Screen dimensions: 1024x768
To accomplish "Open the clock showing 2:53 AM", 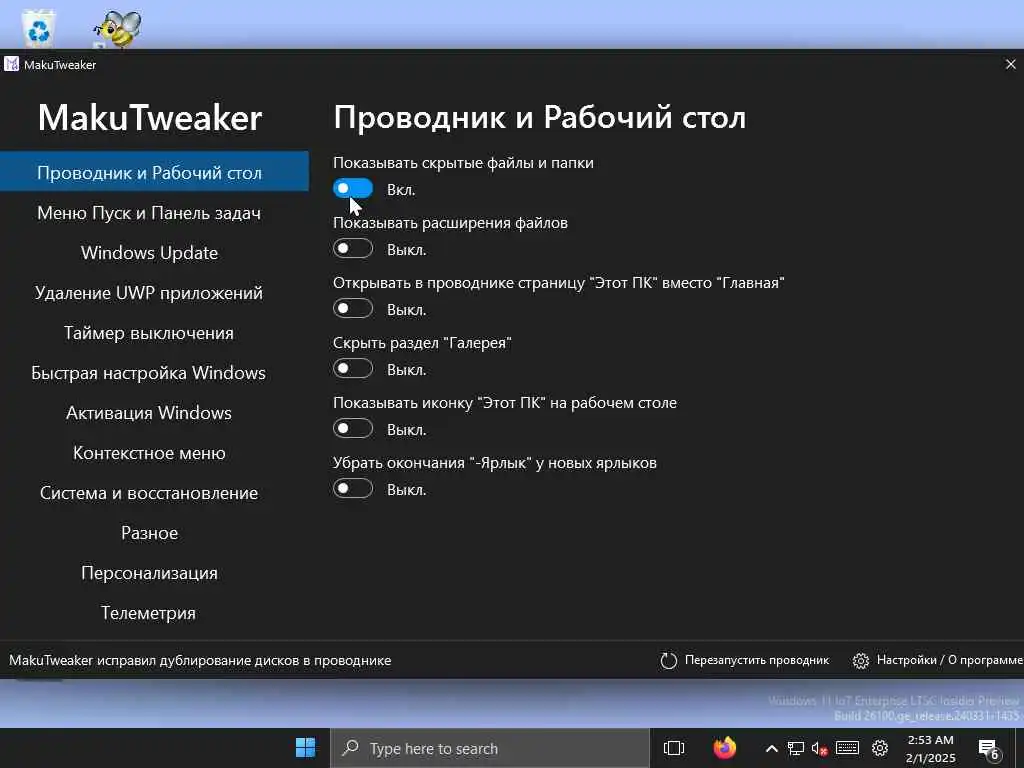I will pyautogui.click(x=931, y=748).
